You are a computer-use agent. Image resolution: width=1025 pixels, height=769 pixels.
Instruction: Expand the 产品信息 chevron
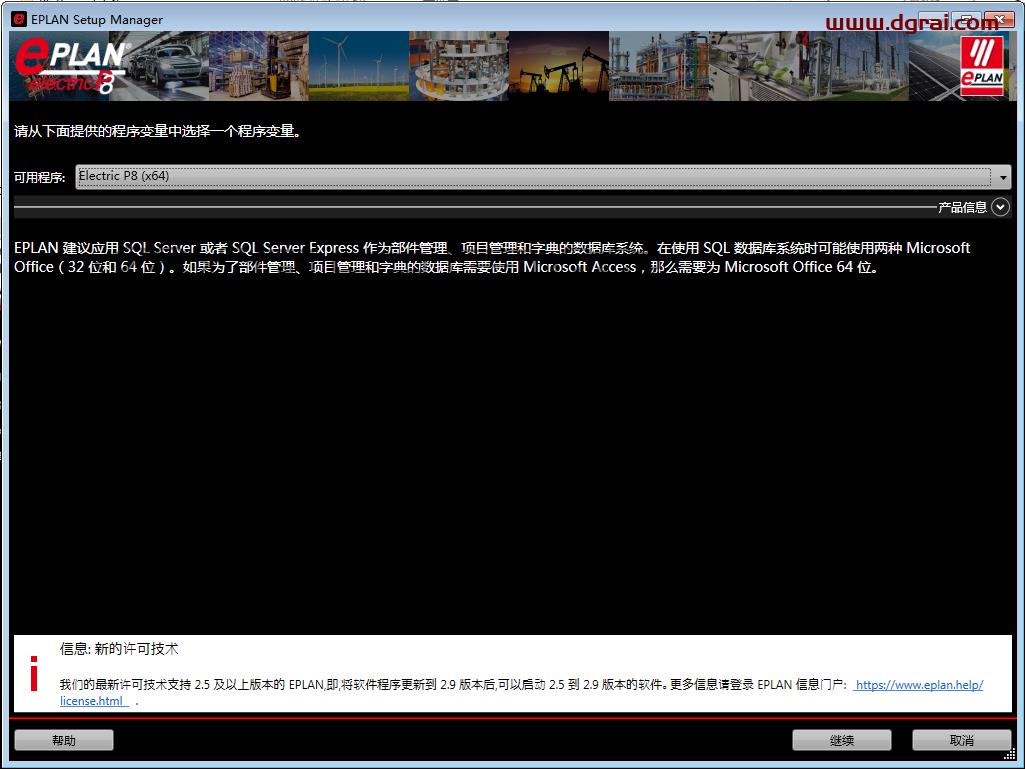coord(1000,207)
